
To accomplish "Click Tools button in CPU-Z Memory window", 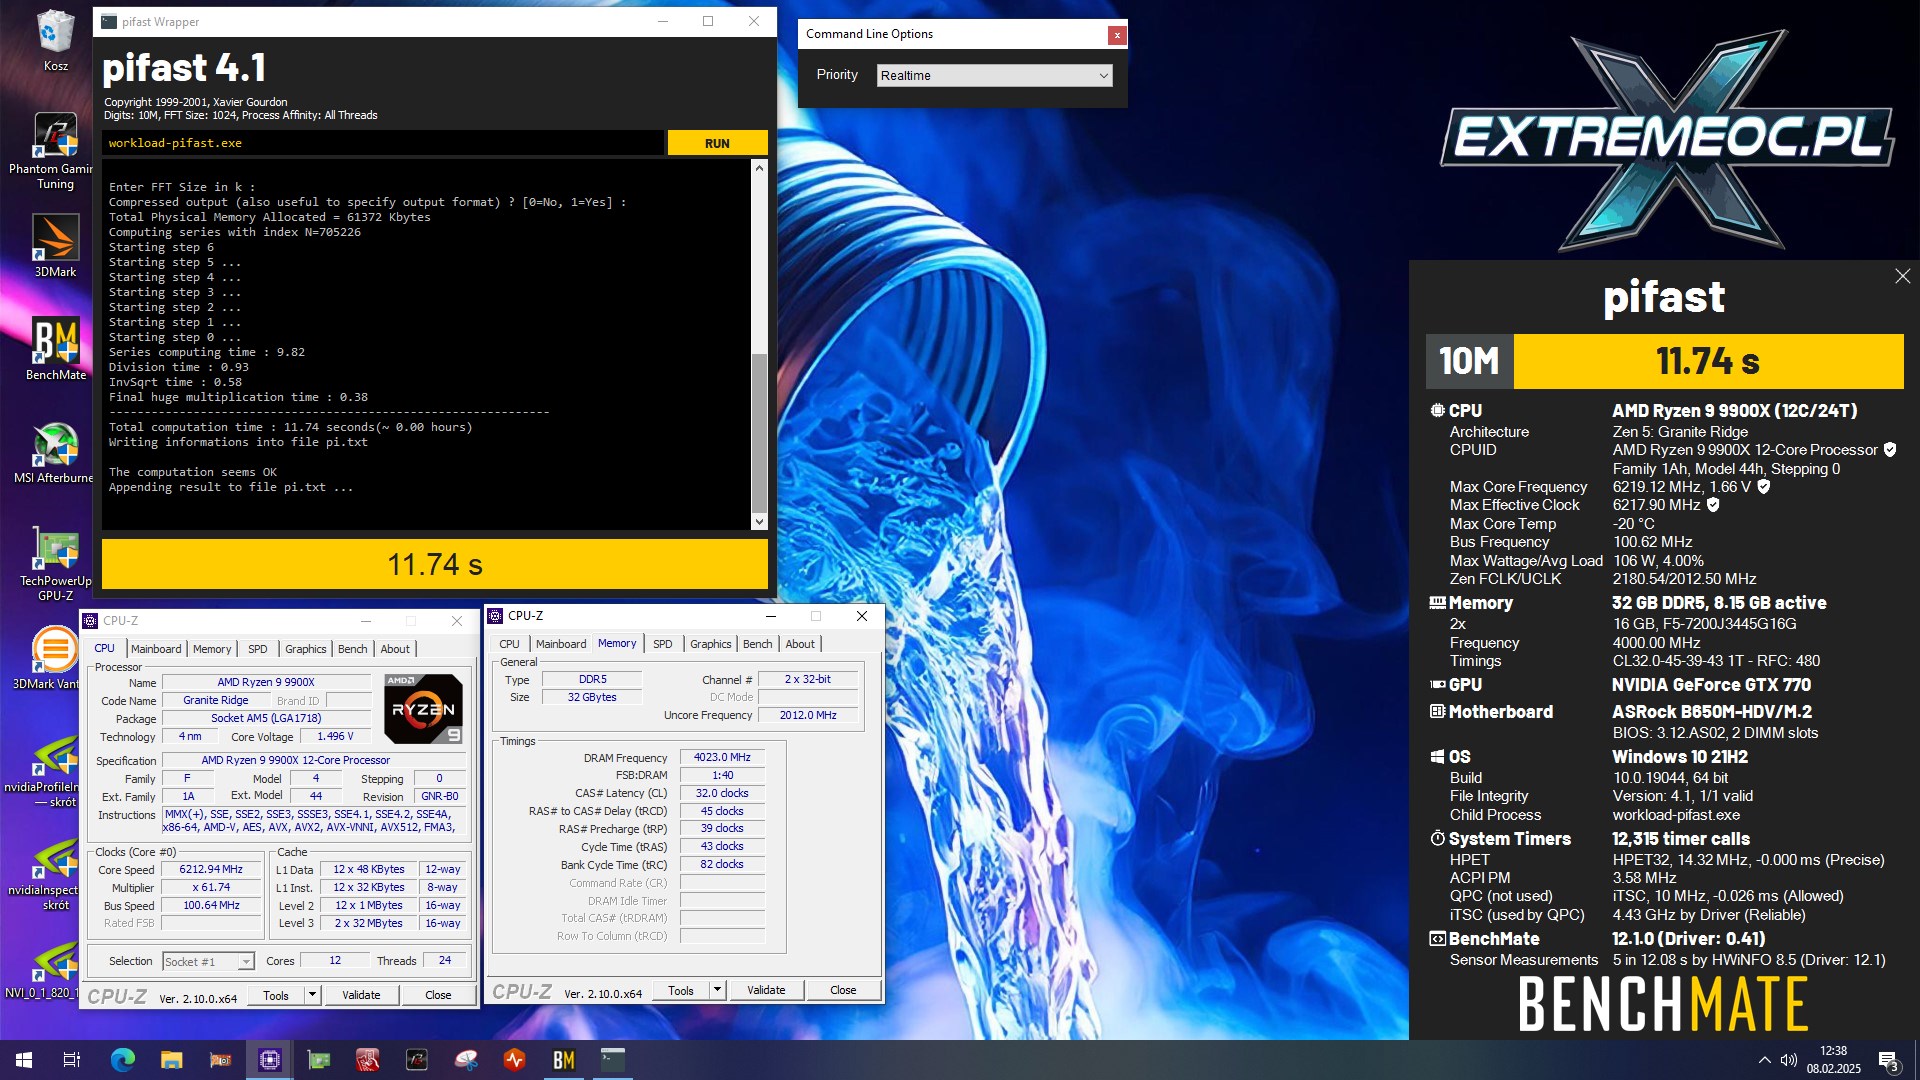I will 681,990.
